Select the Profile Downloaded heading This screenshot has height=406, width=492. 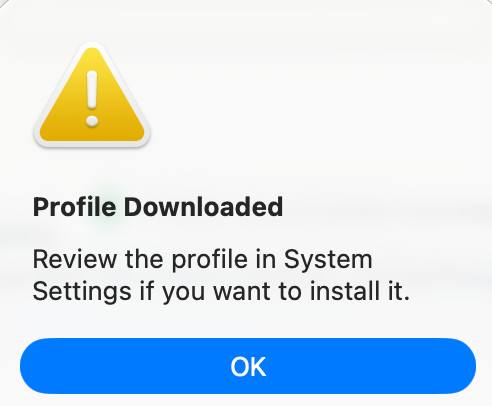click(x=158, y=207)
